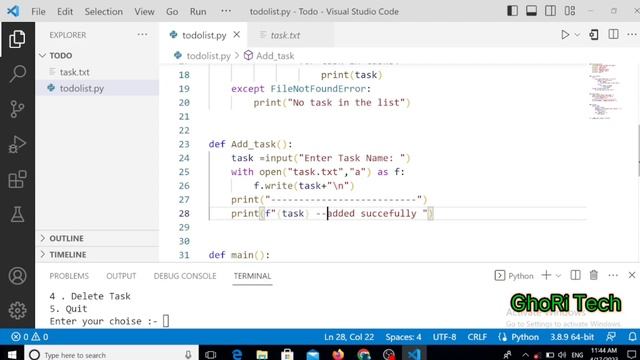The image size is (640, 360).
Task: Switch to the DEBUG CONSOLE tab
Action: [185, 276]
